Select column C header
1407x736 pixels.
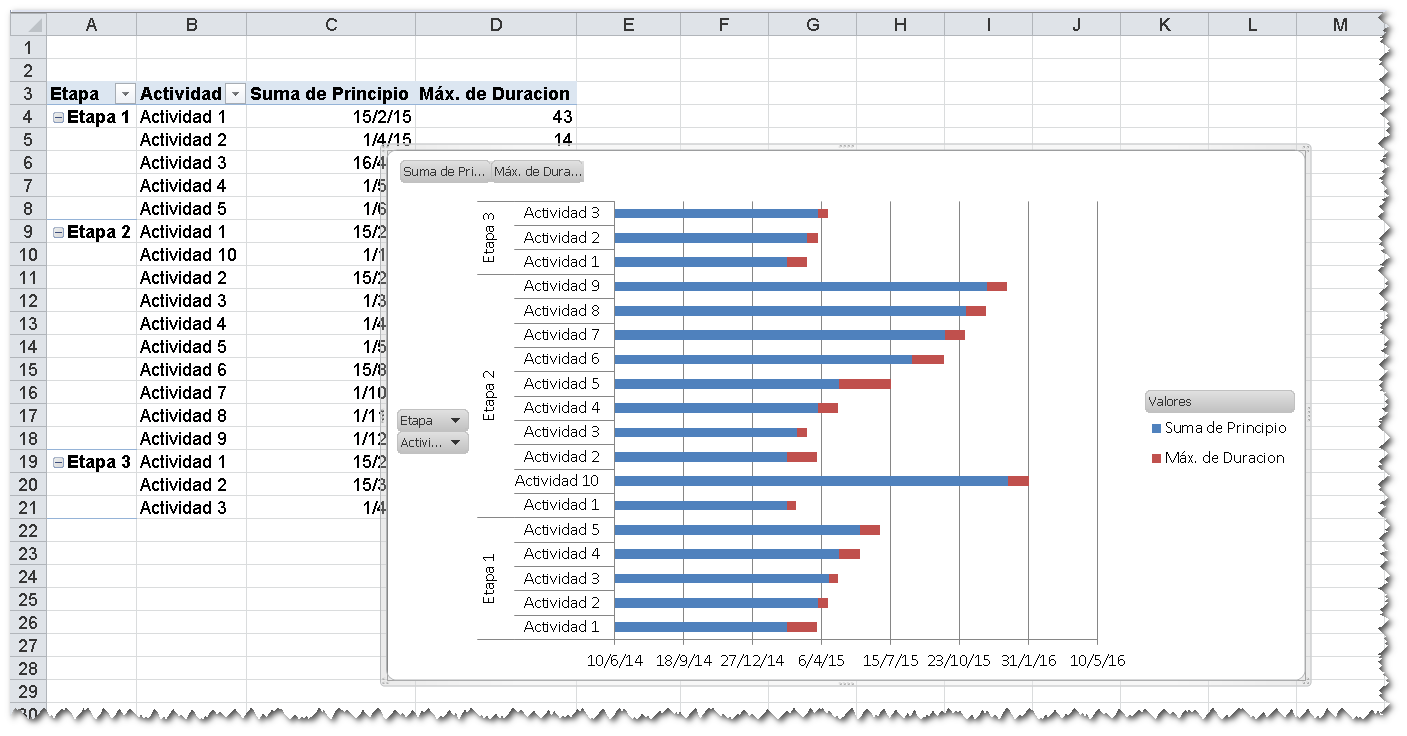pos(331,25)
